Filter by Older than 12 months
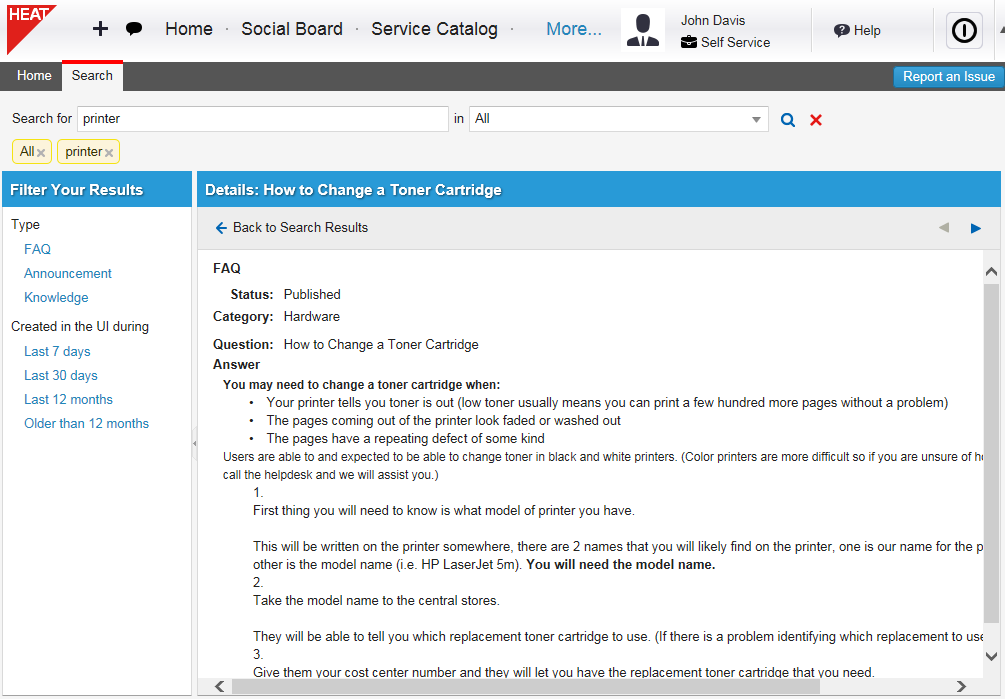Screen dimensions: 1005x699 [87, 424]
